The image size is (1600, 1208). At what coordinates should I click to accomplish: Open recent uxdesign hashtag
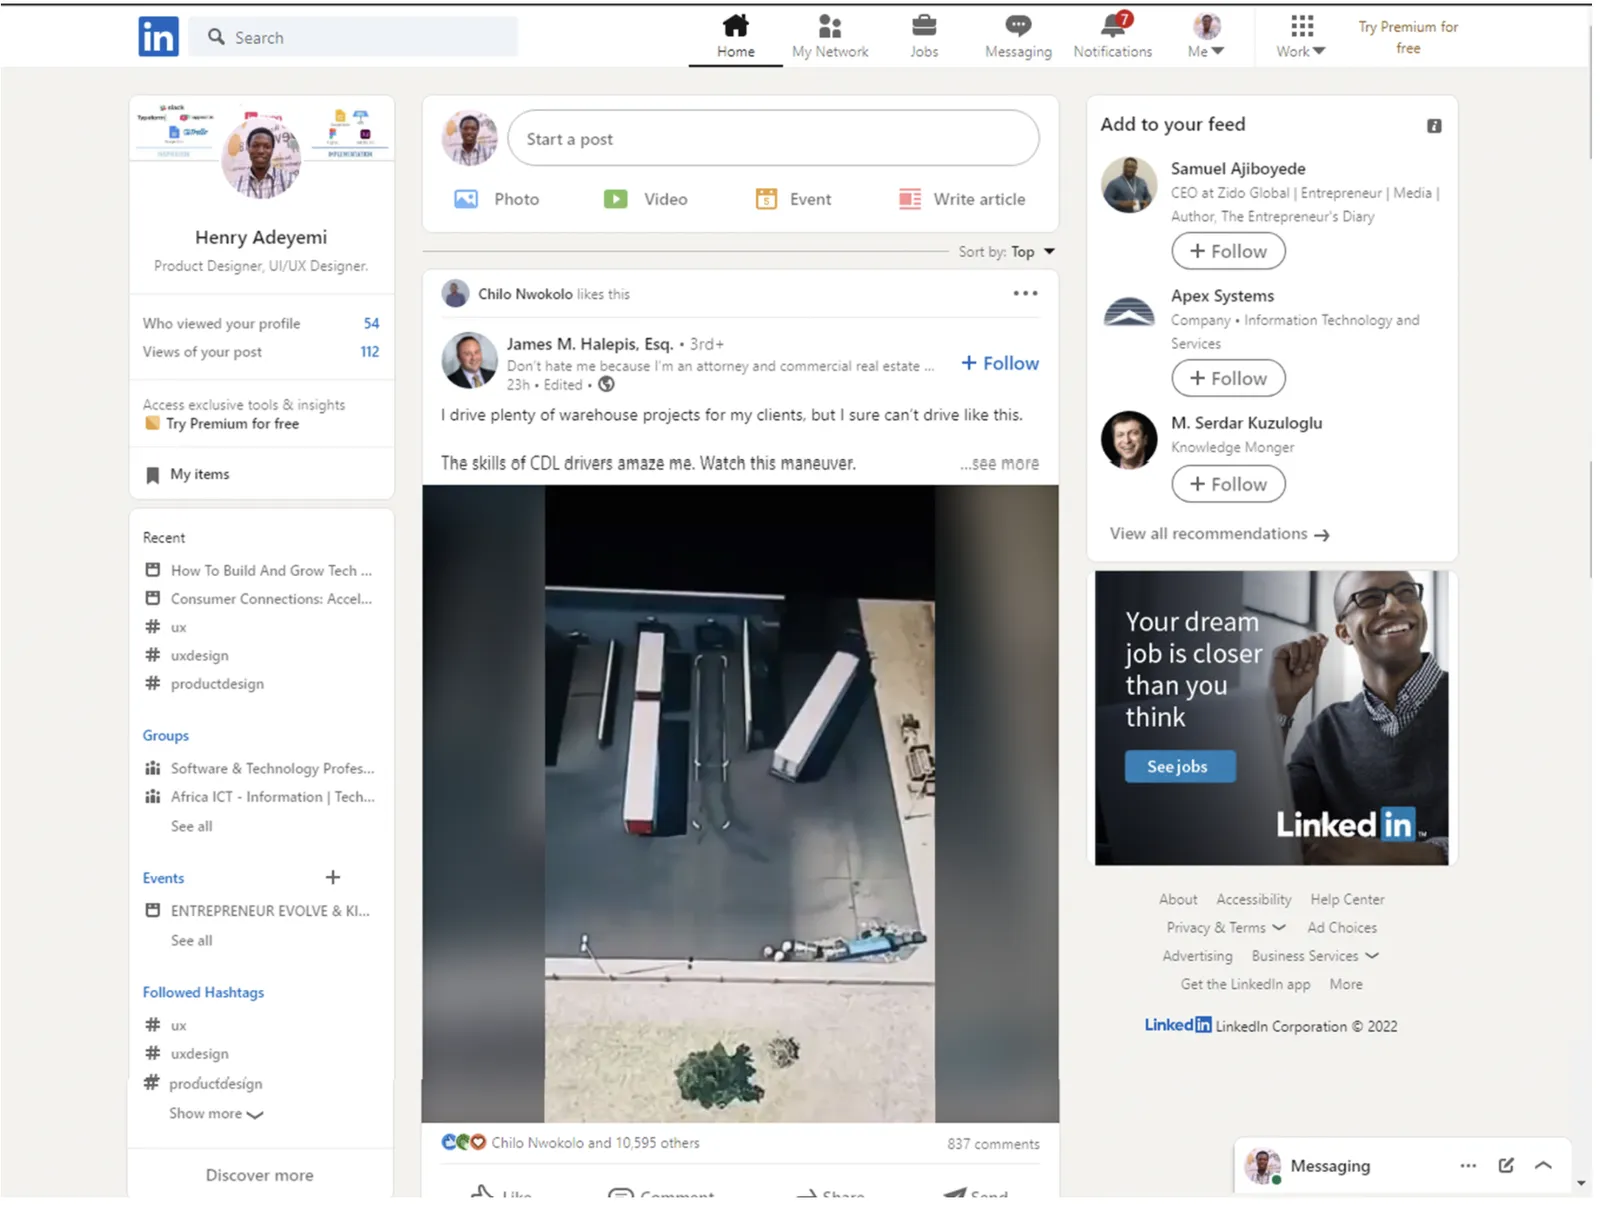[x=187, y=655]
